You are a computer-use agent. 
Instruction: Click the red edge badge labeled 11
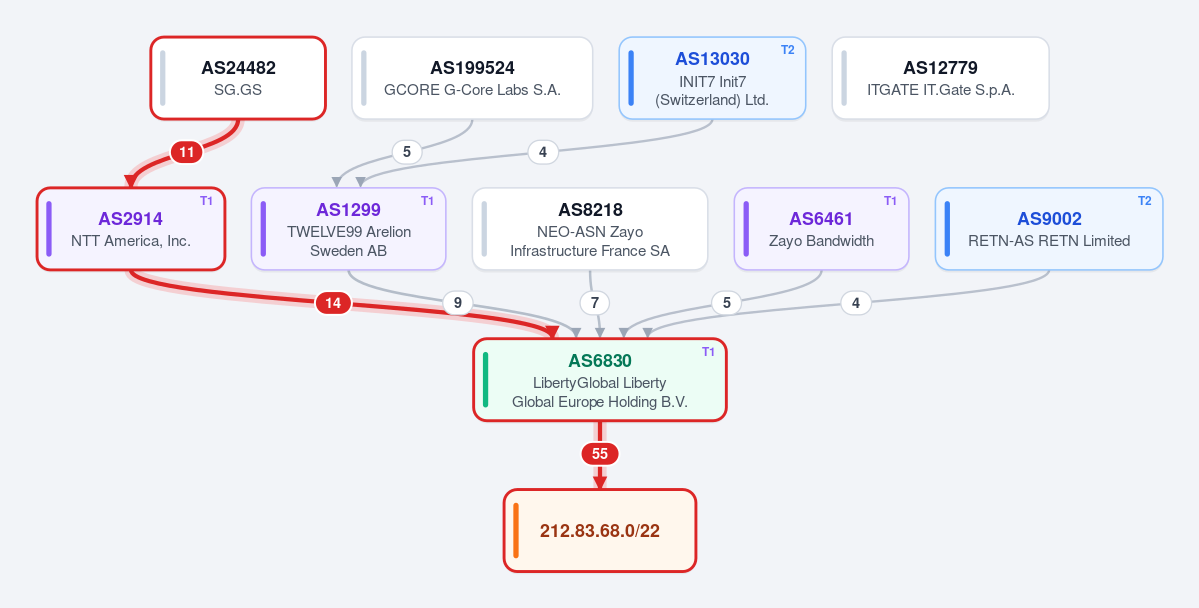[x=187, y=152]
